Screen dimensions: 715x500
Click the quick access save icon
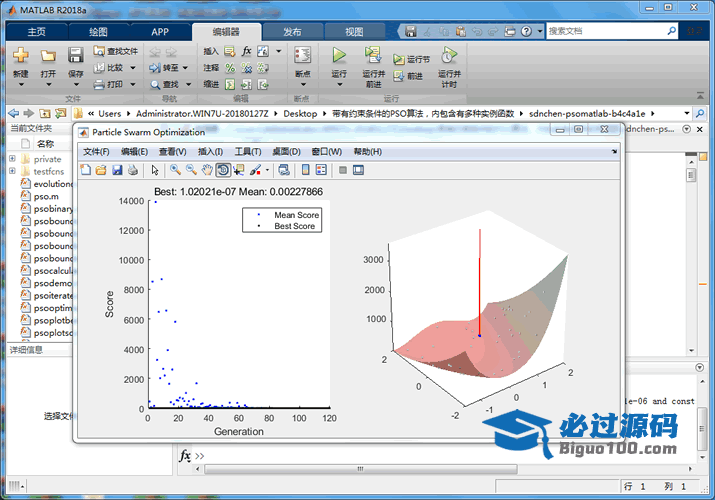pyautogui.click(x=411, y=31)
